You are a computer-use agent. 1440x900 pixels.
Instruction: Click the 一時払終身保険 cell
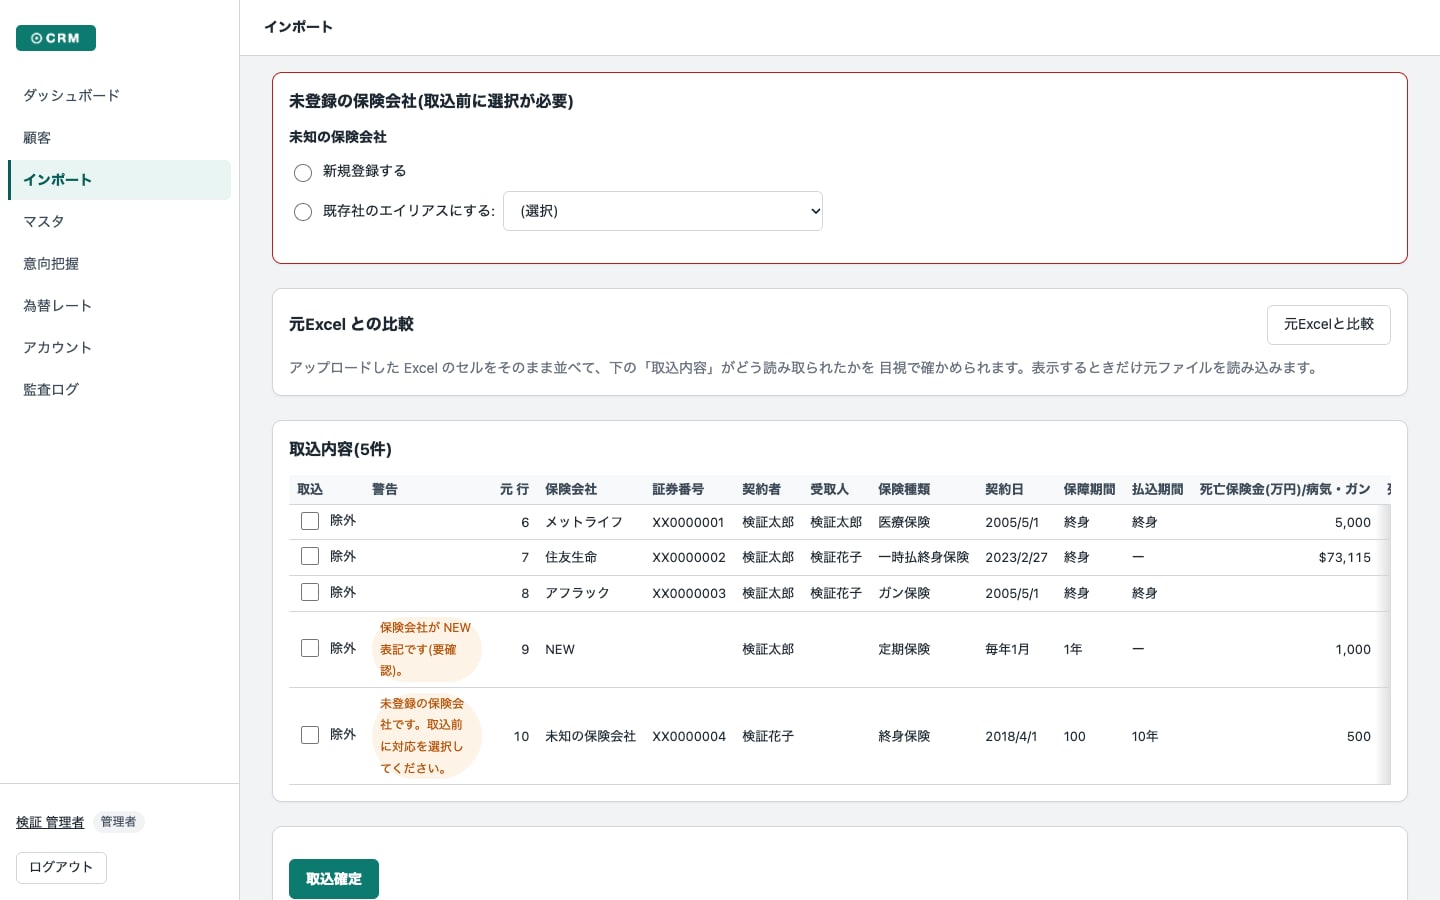[x=923, y=557]
